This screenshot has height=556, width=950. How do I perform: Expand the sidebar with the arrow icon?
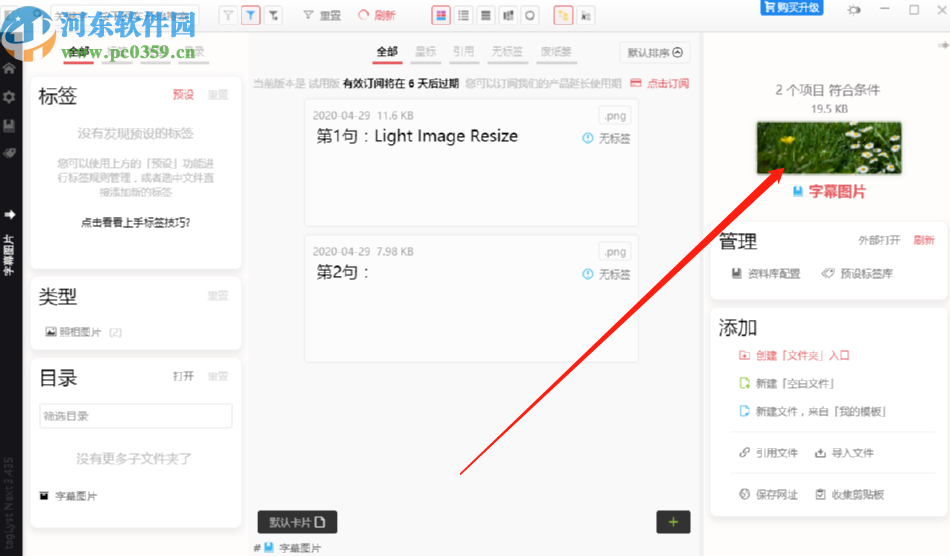10,214
